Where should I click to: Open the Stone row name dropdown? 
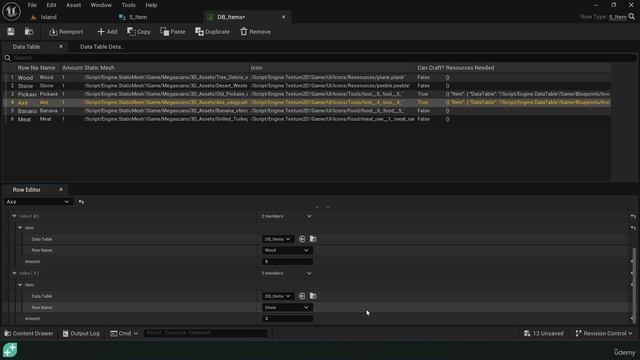point(287,307)
